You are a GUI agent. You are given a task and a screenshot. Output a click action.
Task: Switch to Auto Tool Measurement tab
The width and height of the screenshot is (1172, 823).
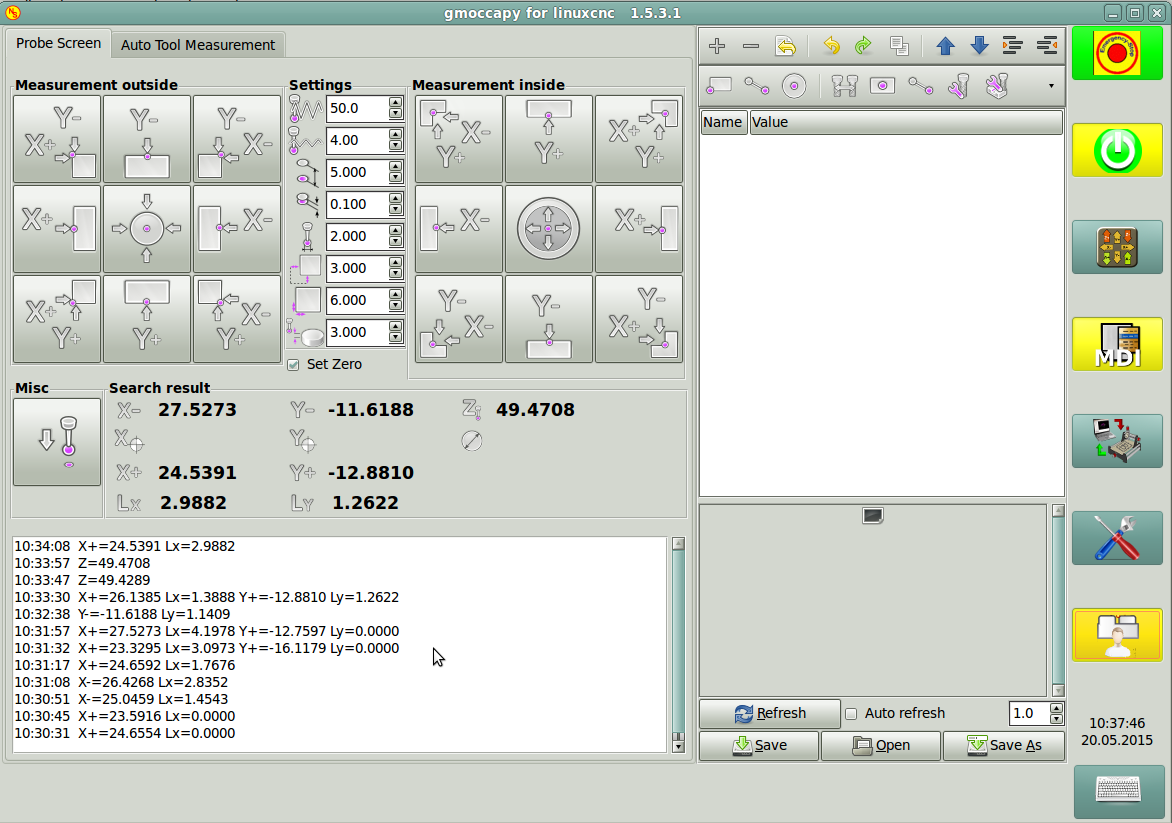click(x=198, y=45)
